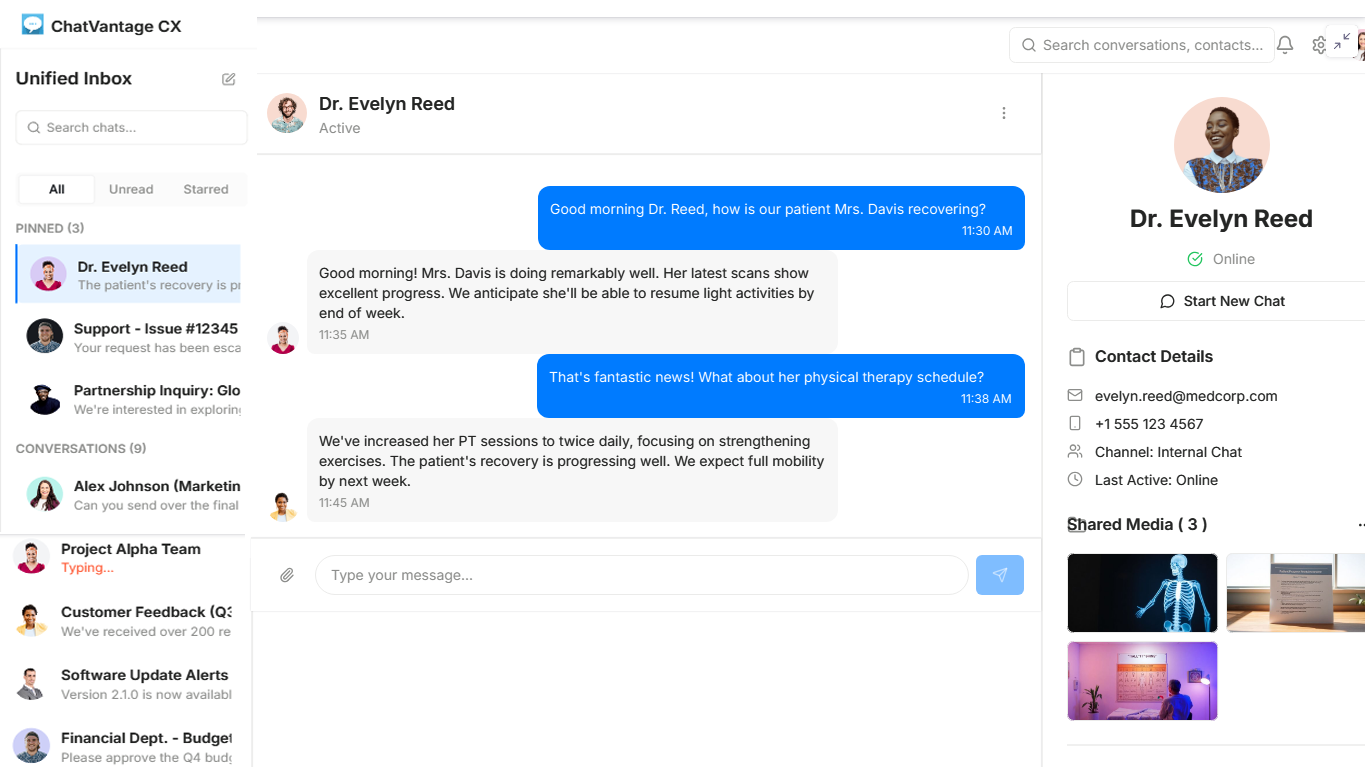Image resolution: width=1365 pixels, height=767 pixels.
Task: Switch to the Unread tab
Action: tap(131, 189)
